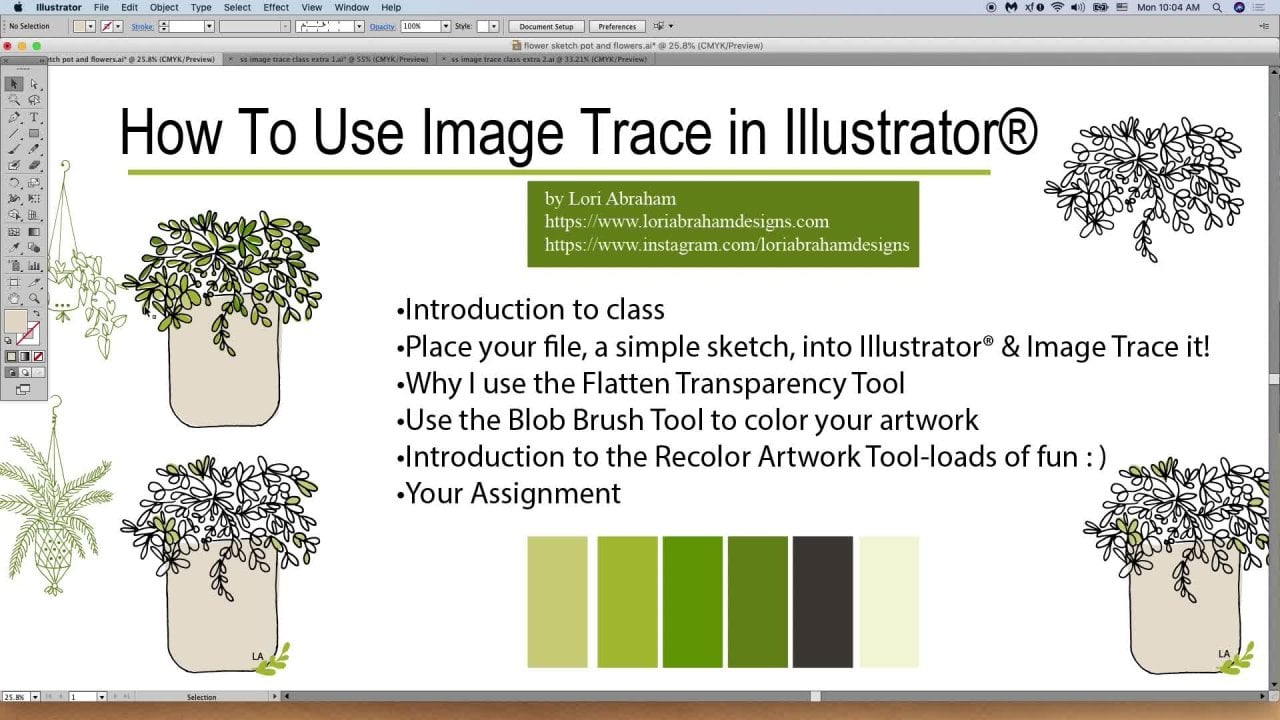Pick the Slice tool
Viewport: 1280px width, 720px height.
tap(34, 282)
